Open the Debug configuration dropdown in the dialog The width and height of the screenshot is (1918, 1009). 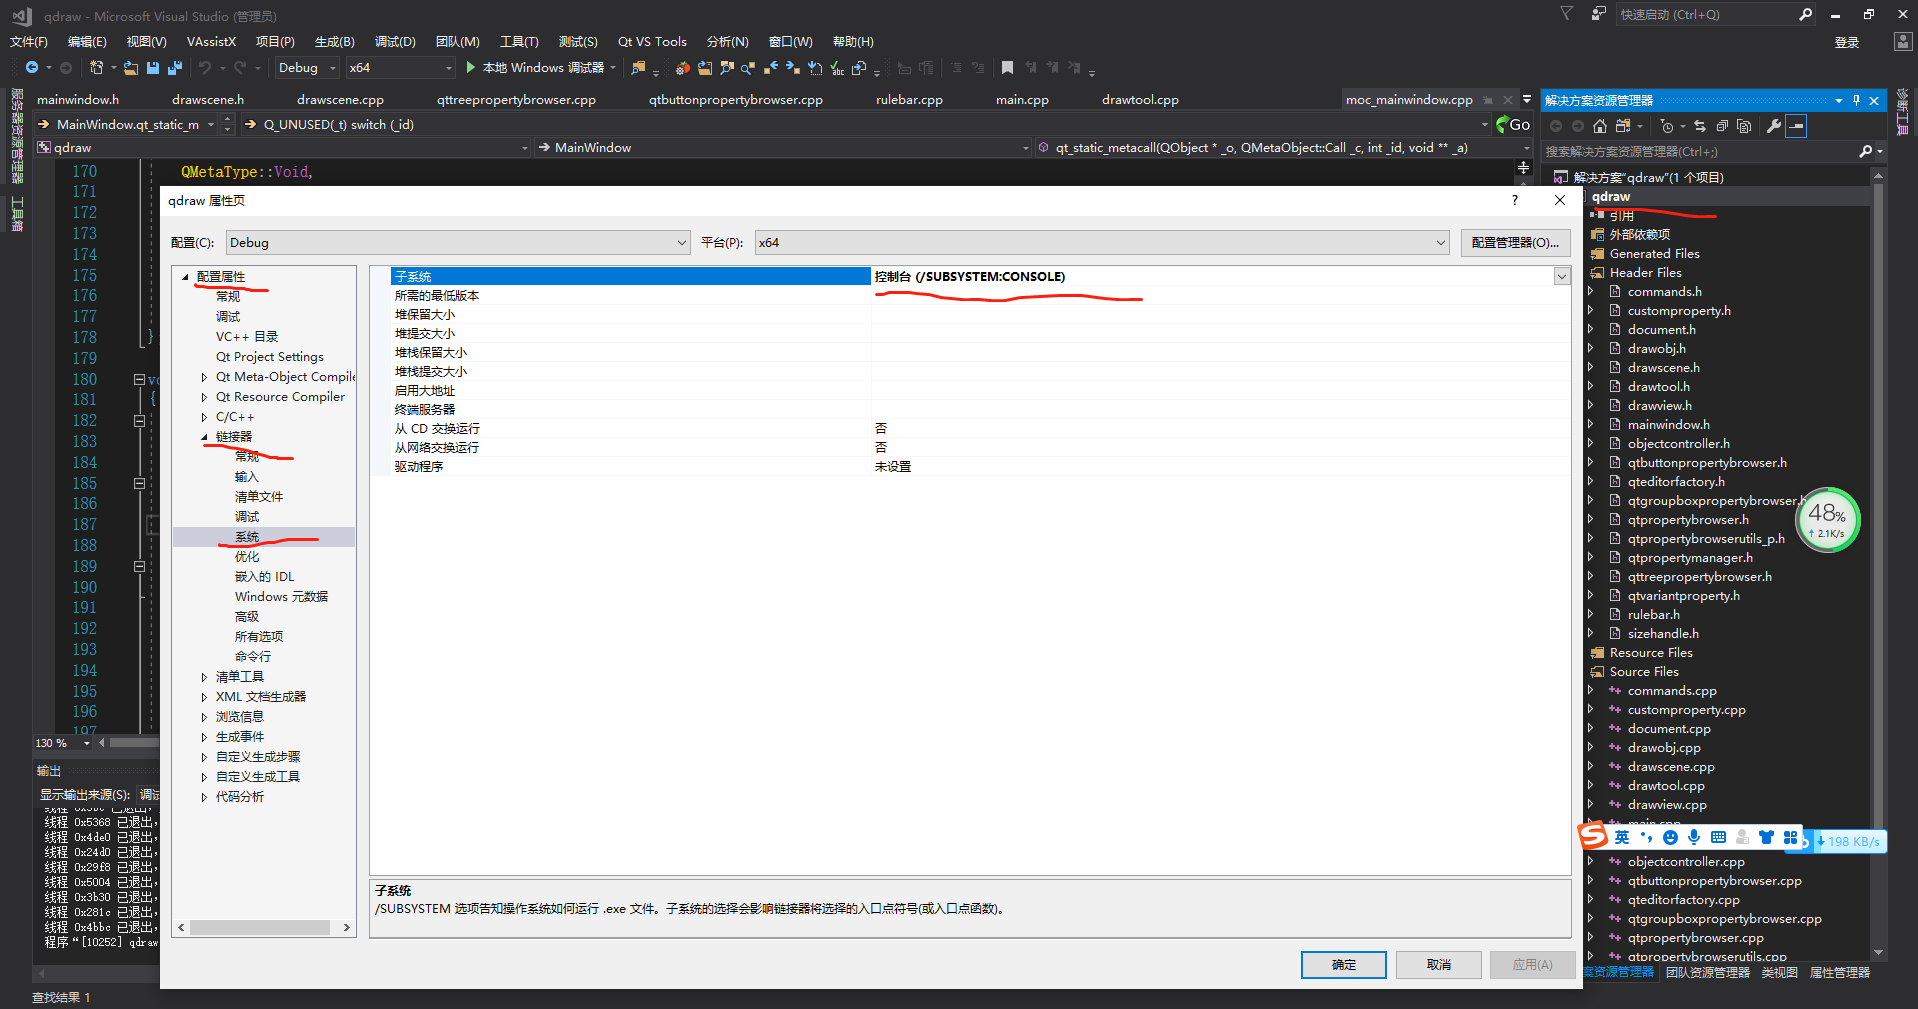click(x=681, y=242)
